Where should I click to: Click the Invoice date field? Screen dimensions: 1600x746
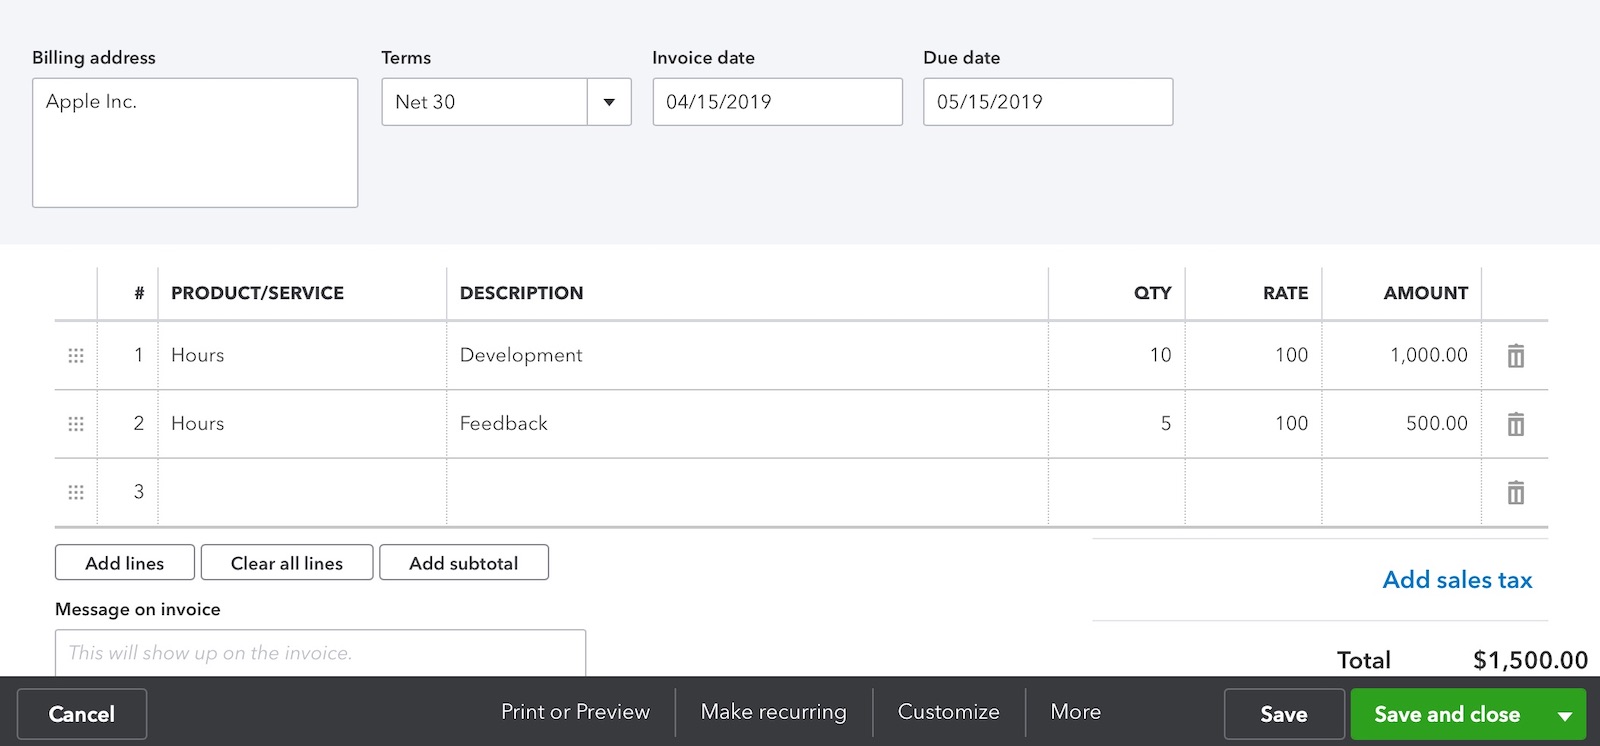(777, 102)
